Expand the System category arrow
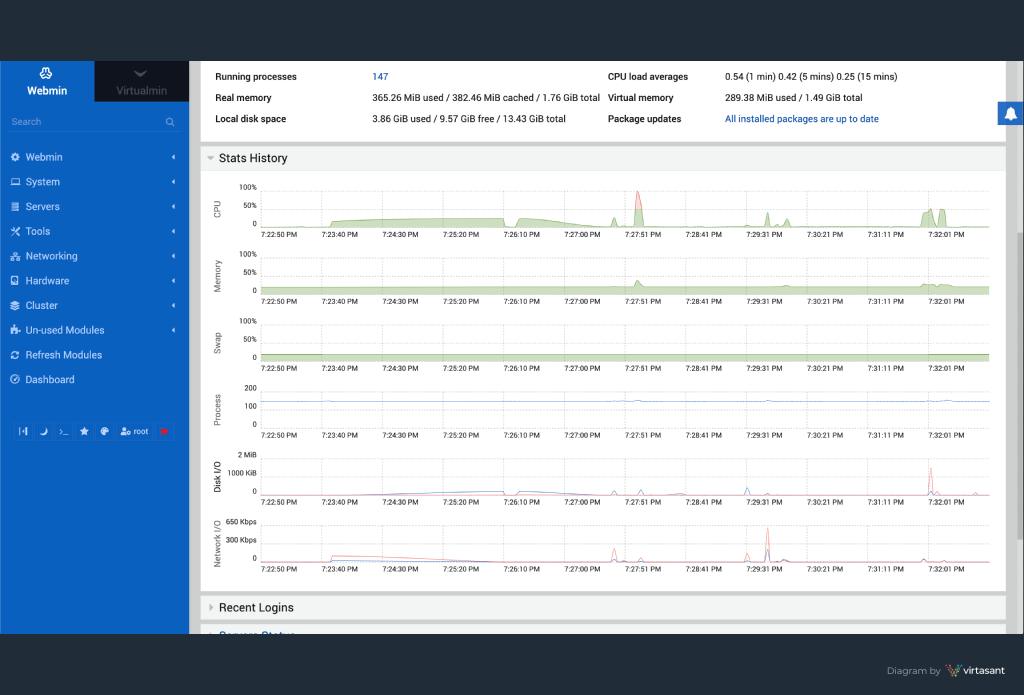Image resolution: width=1024 pixels, height=695 pixels. click(x=173, y=182)
